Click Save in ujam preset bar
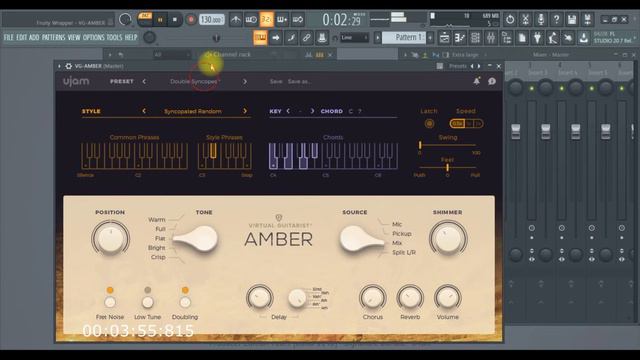Screen dimensions: 640x360 tap(276, 81)
